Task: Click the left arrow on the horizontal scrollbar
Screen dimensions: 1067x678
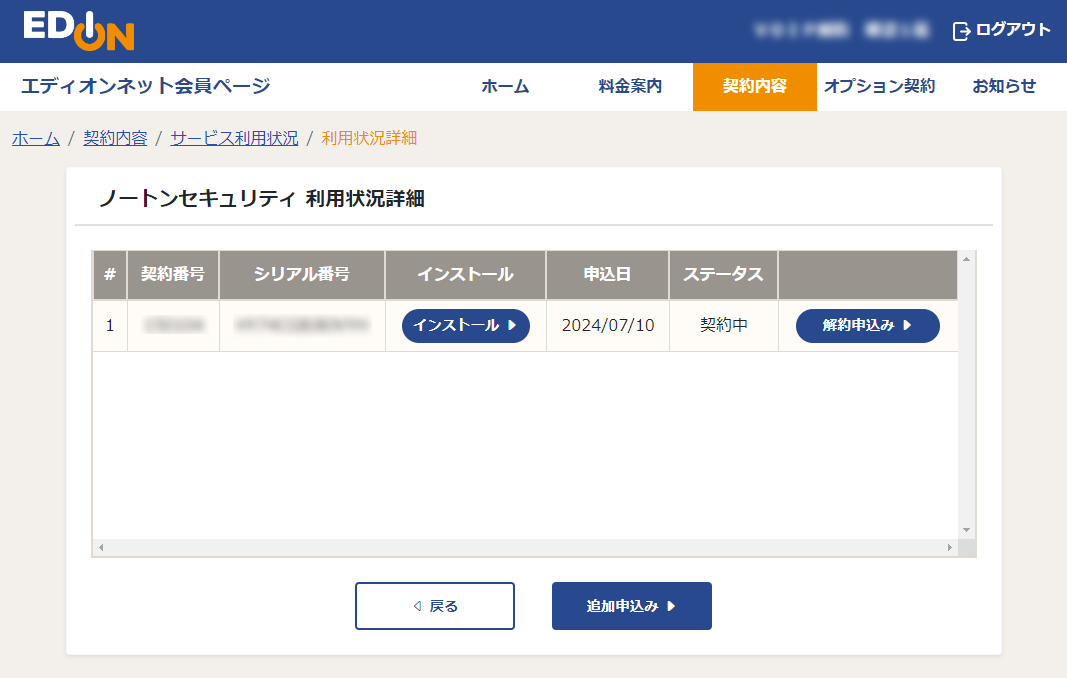Action: coord(99,546)
